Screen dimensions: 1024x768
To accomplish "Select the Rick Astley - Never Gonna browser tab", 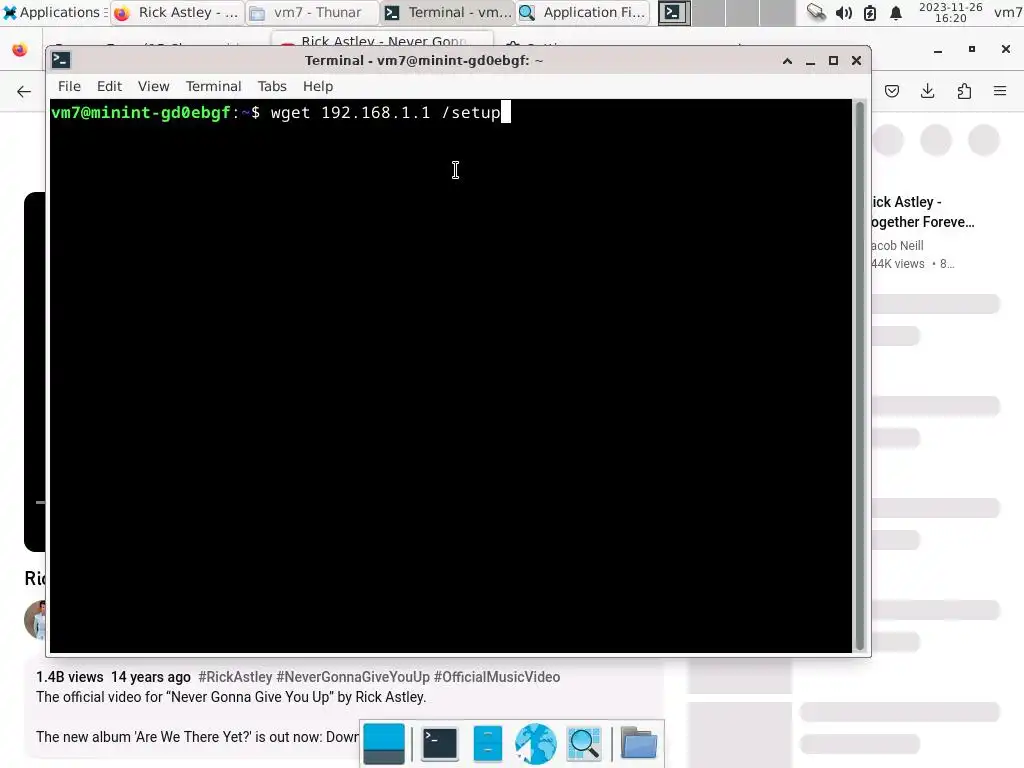I will (382, 39).
